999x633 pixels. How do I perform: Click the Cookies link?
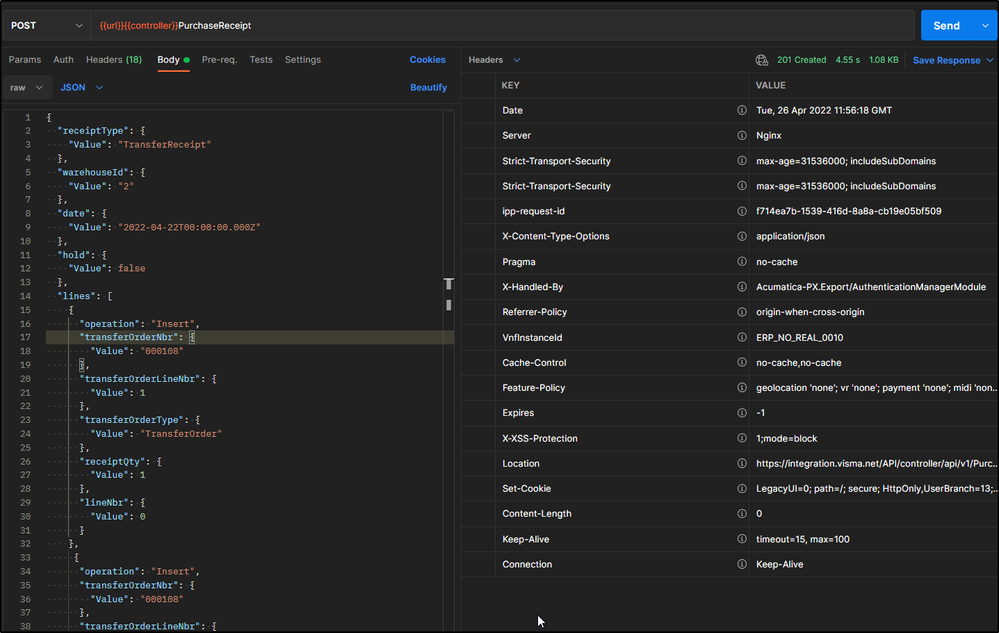coord(427,60)
